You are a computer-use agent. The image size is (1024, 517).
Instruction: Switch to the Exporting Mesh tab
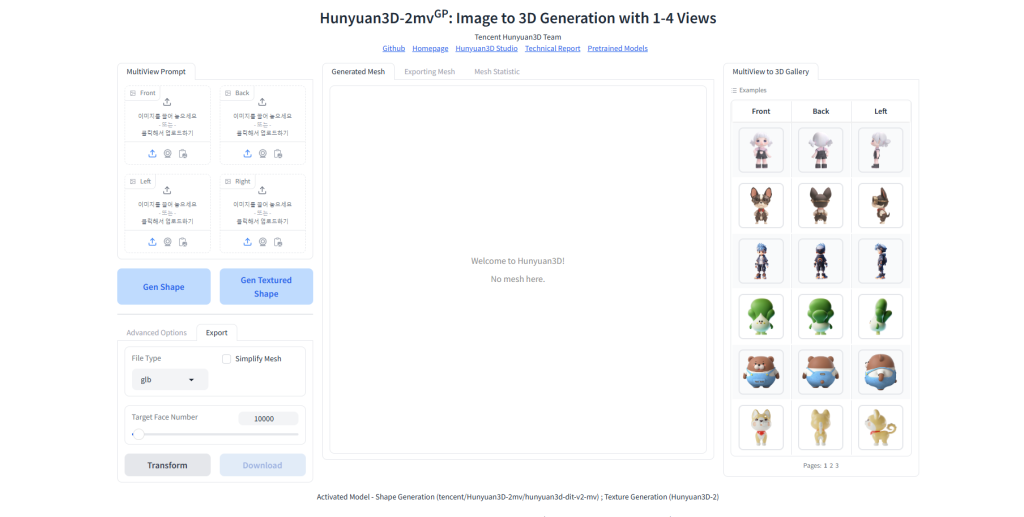429,72
